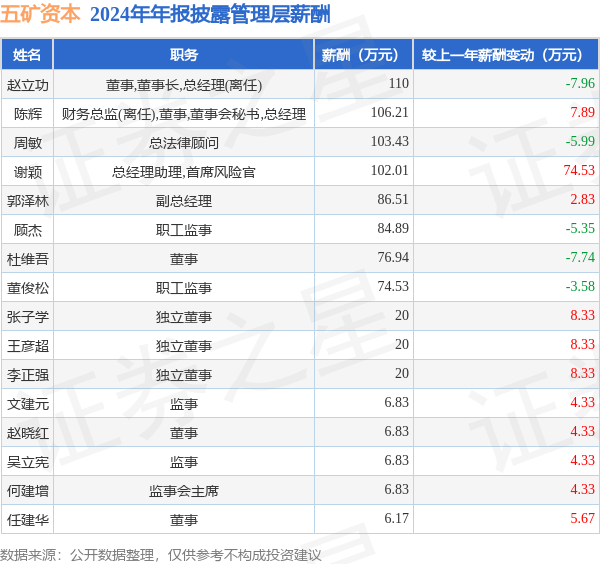Click the name cell 郭泽林
This screenshot has height=564, width=600.
[x=28, y=200]
